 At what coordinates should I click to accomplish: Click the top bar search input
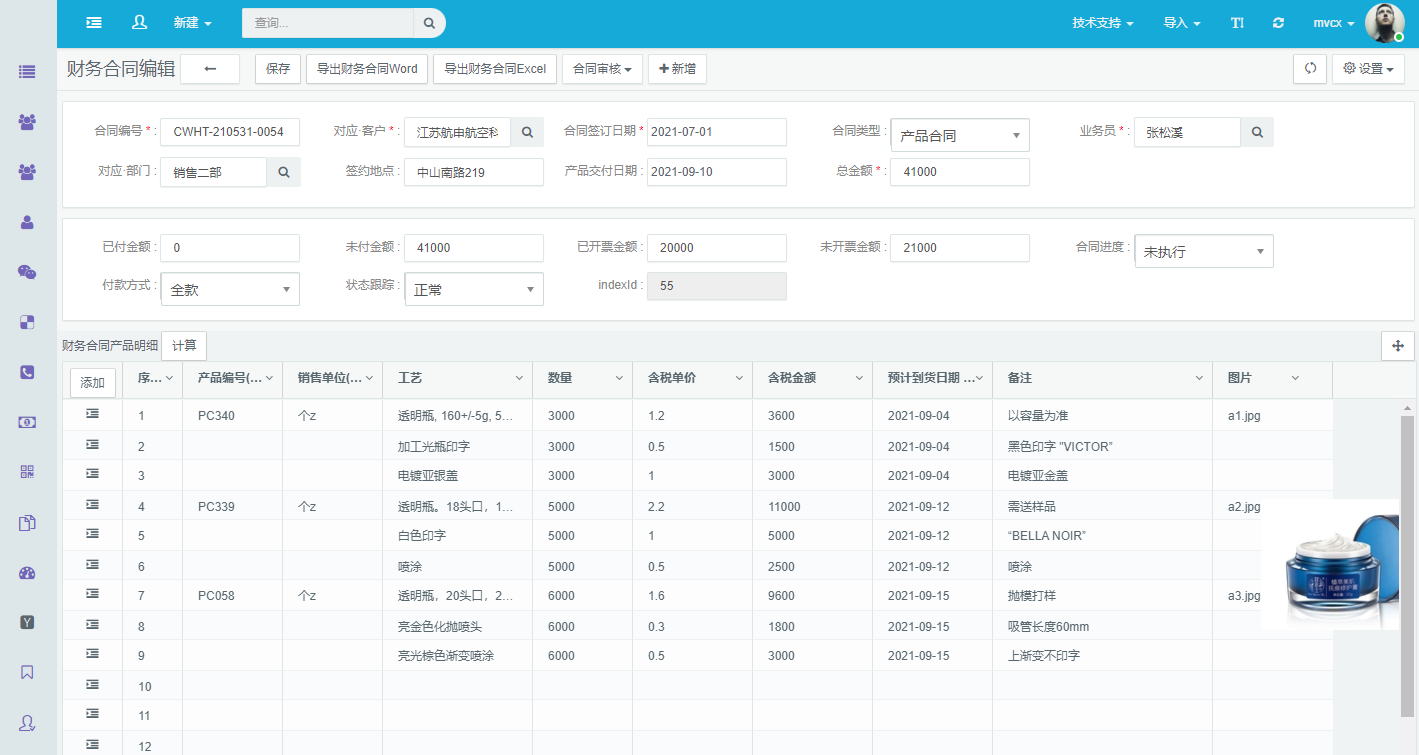[x=328, y=23]
